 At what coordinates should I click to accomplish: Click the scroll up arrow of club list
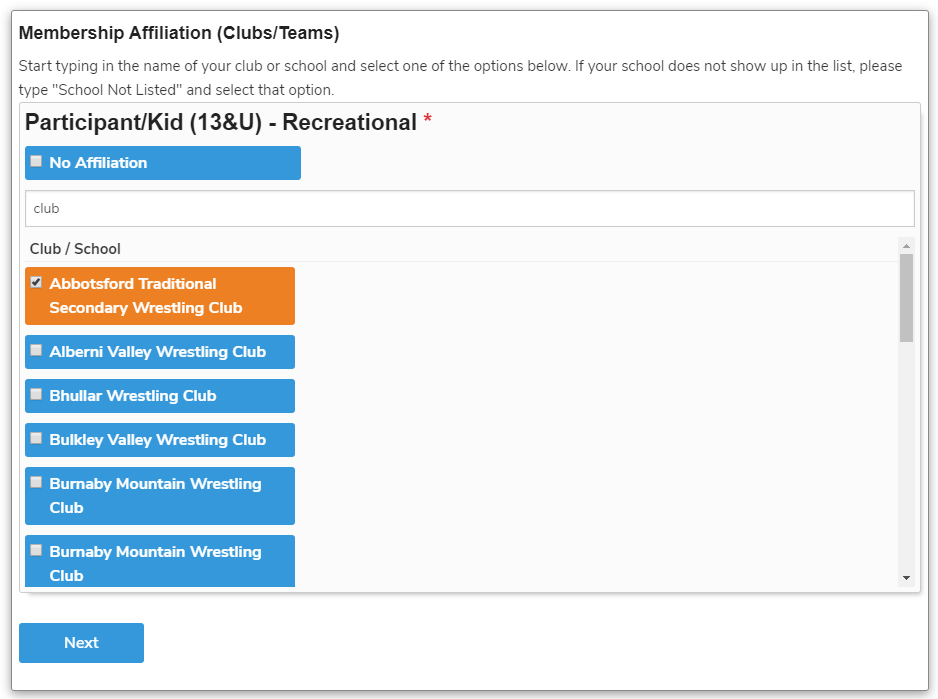[906, 245]
